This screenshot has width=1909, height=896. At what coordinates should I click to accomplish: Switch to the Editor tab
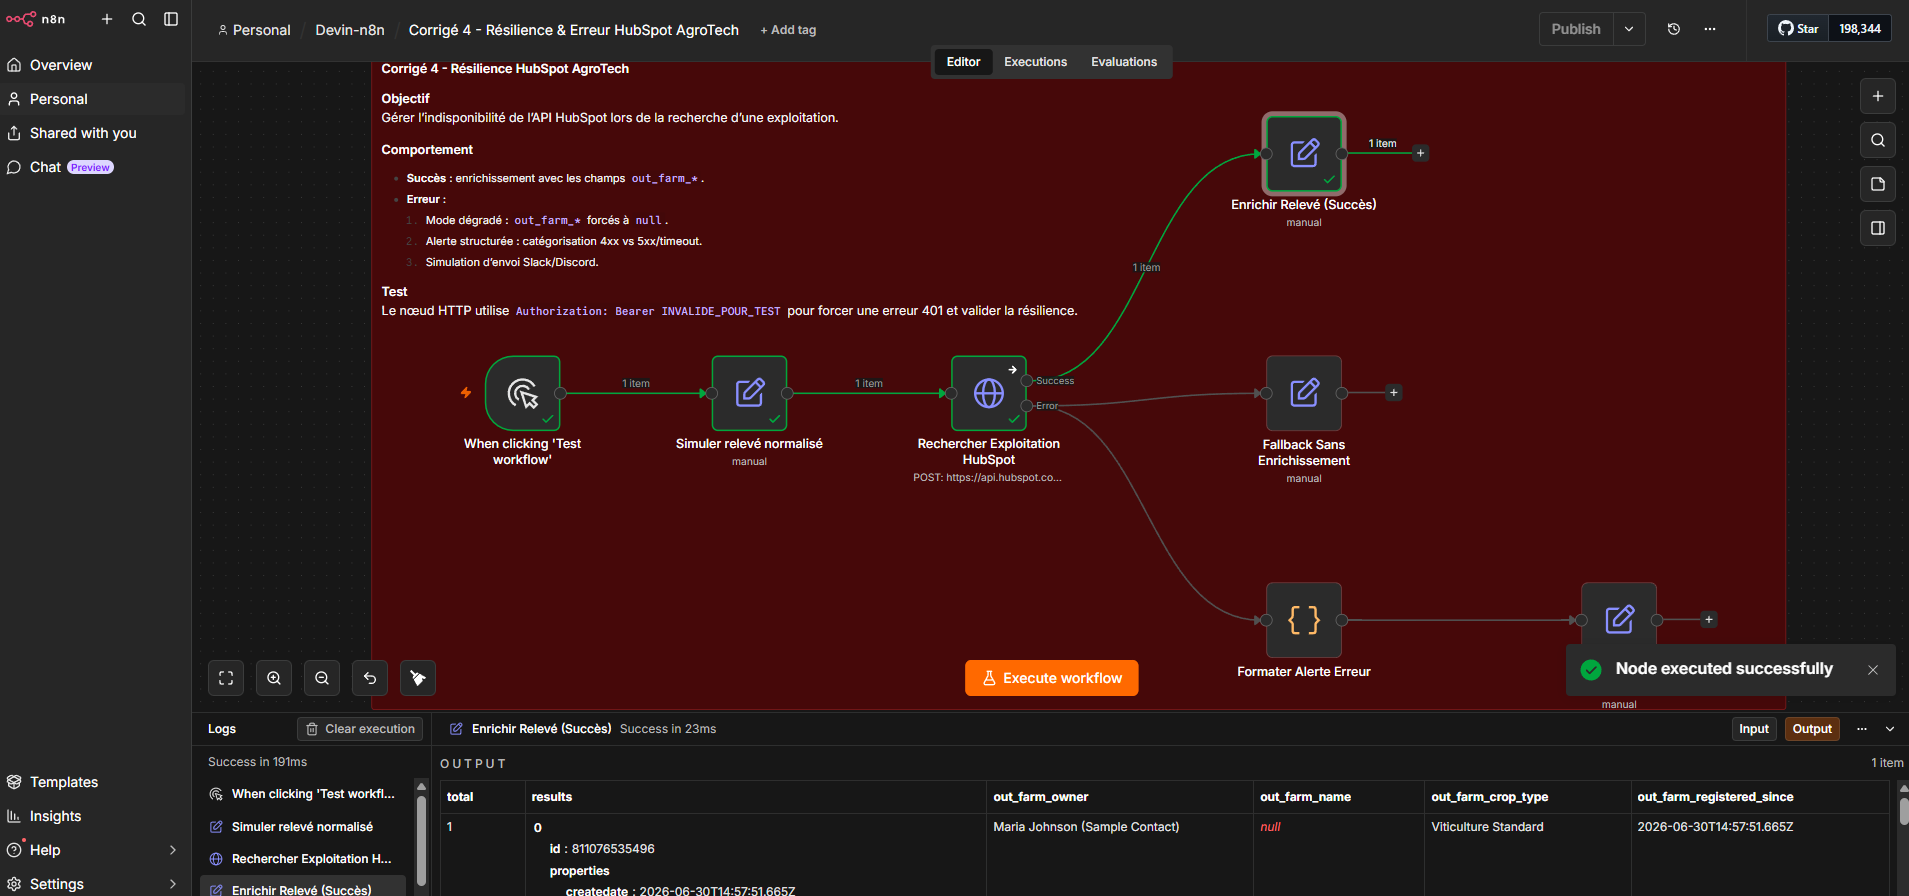pos(963,62)
